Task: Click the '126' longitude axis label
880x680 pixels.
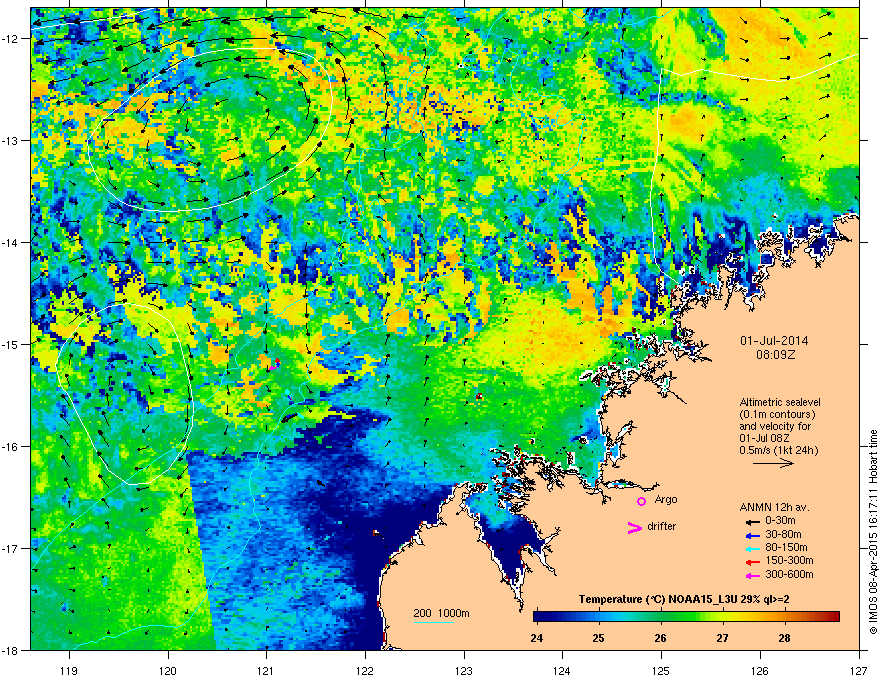Action: pos(760,670)
